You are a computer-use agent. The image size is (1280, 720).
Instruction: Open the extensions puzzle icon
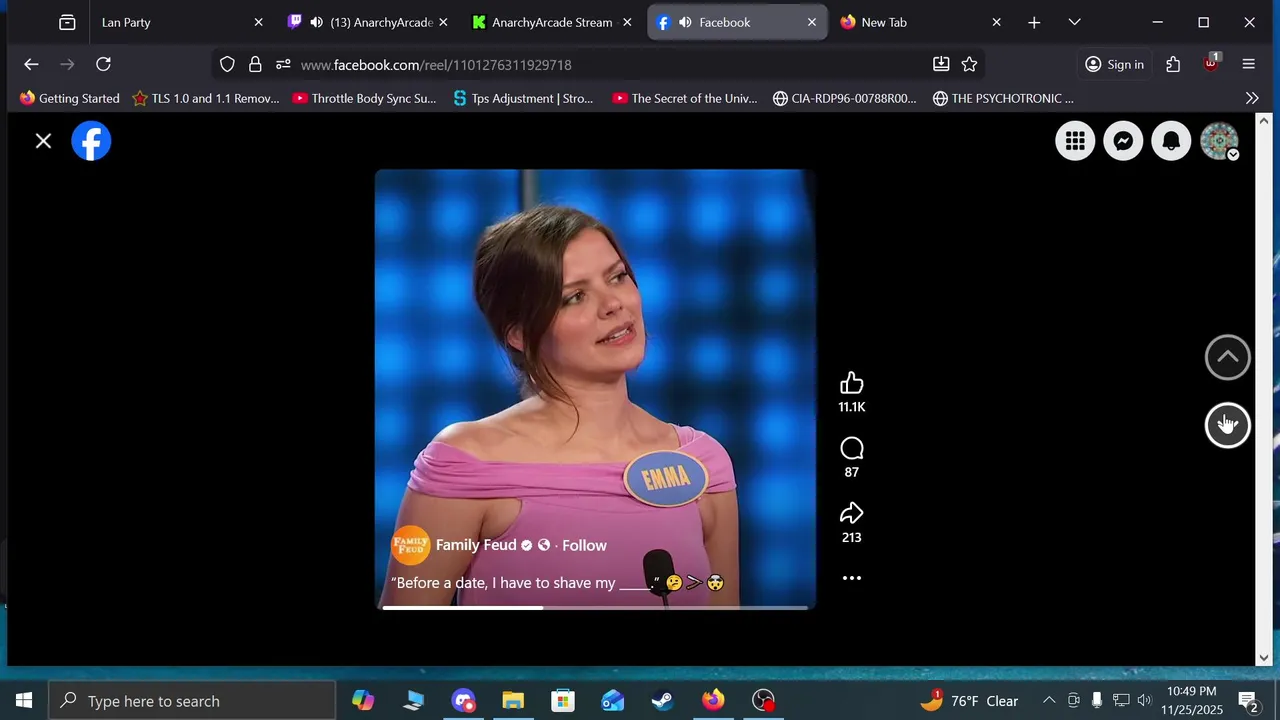pyautogui.click(x=1173, y=64)
